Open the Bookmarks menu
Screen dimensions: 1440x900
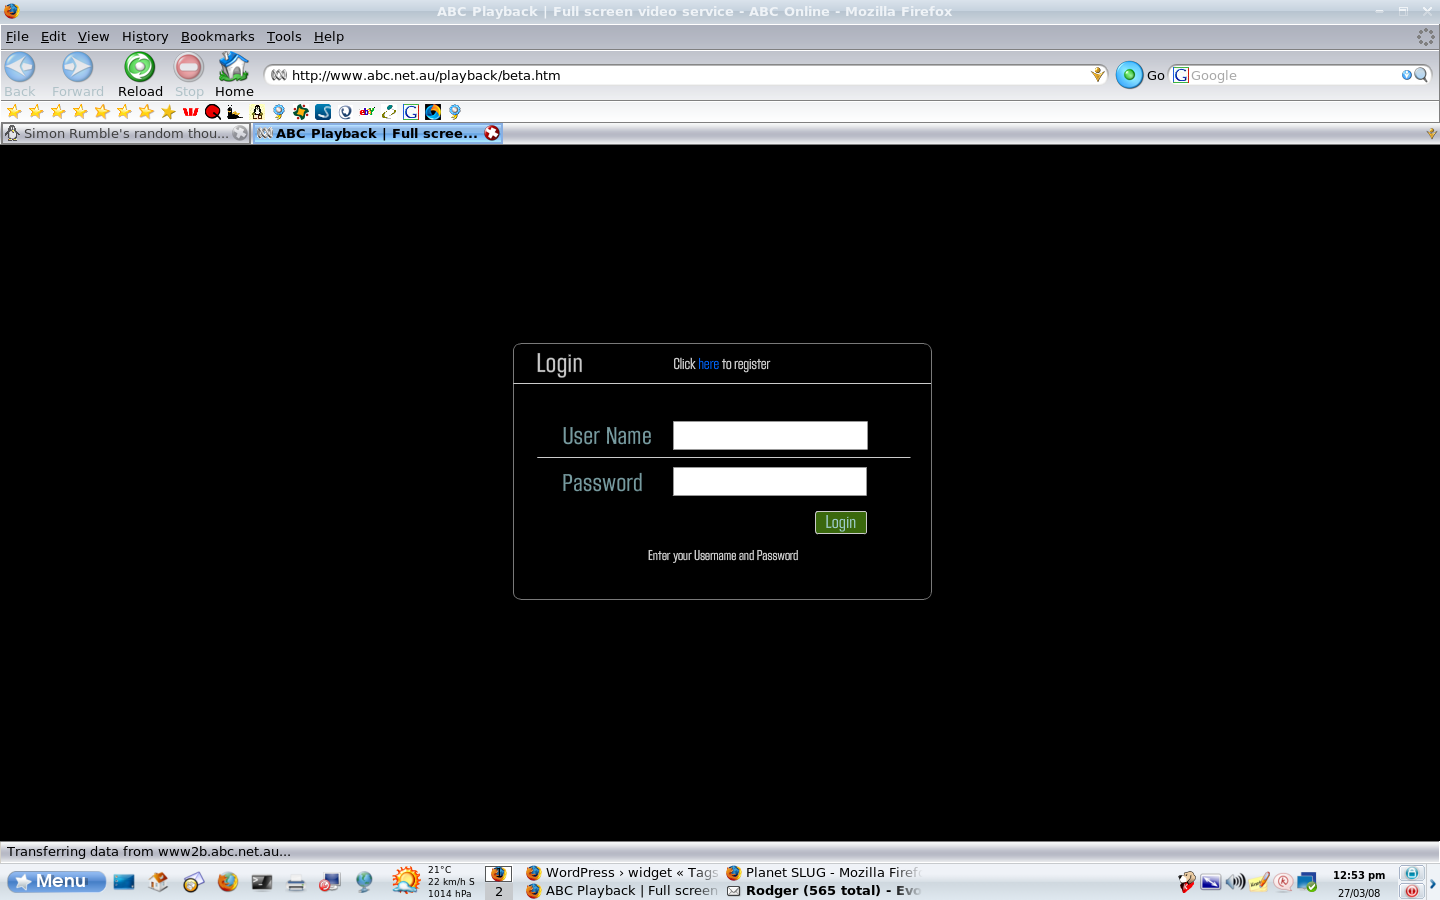click(217, 36)
